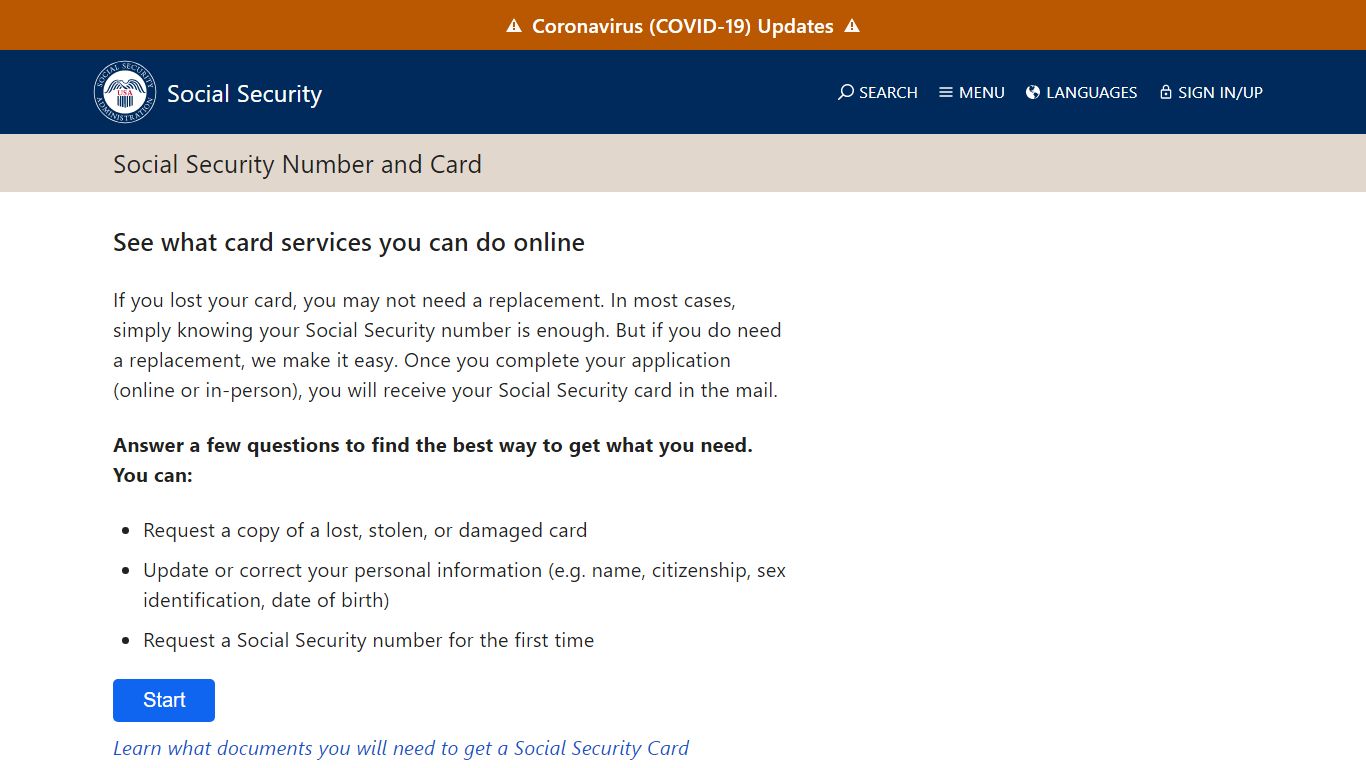Toggle the site navigation menu open
The image size is (1366, 768).
click(x=971, y=92)
